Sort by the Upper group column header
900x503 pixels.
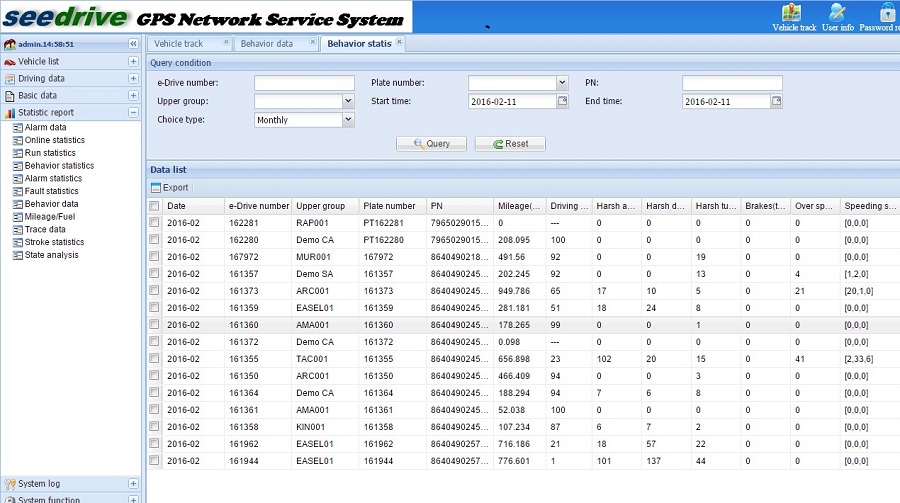pos(325,206)
